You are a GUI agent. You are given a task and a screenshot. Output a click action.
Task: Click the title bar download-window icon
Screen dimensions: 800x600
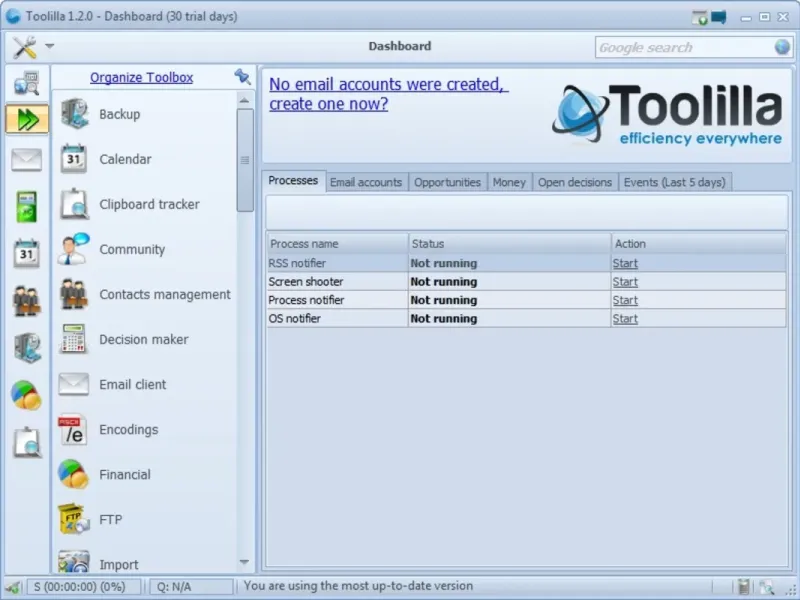[699, 17]
